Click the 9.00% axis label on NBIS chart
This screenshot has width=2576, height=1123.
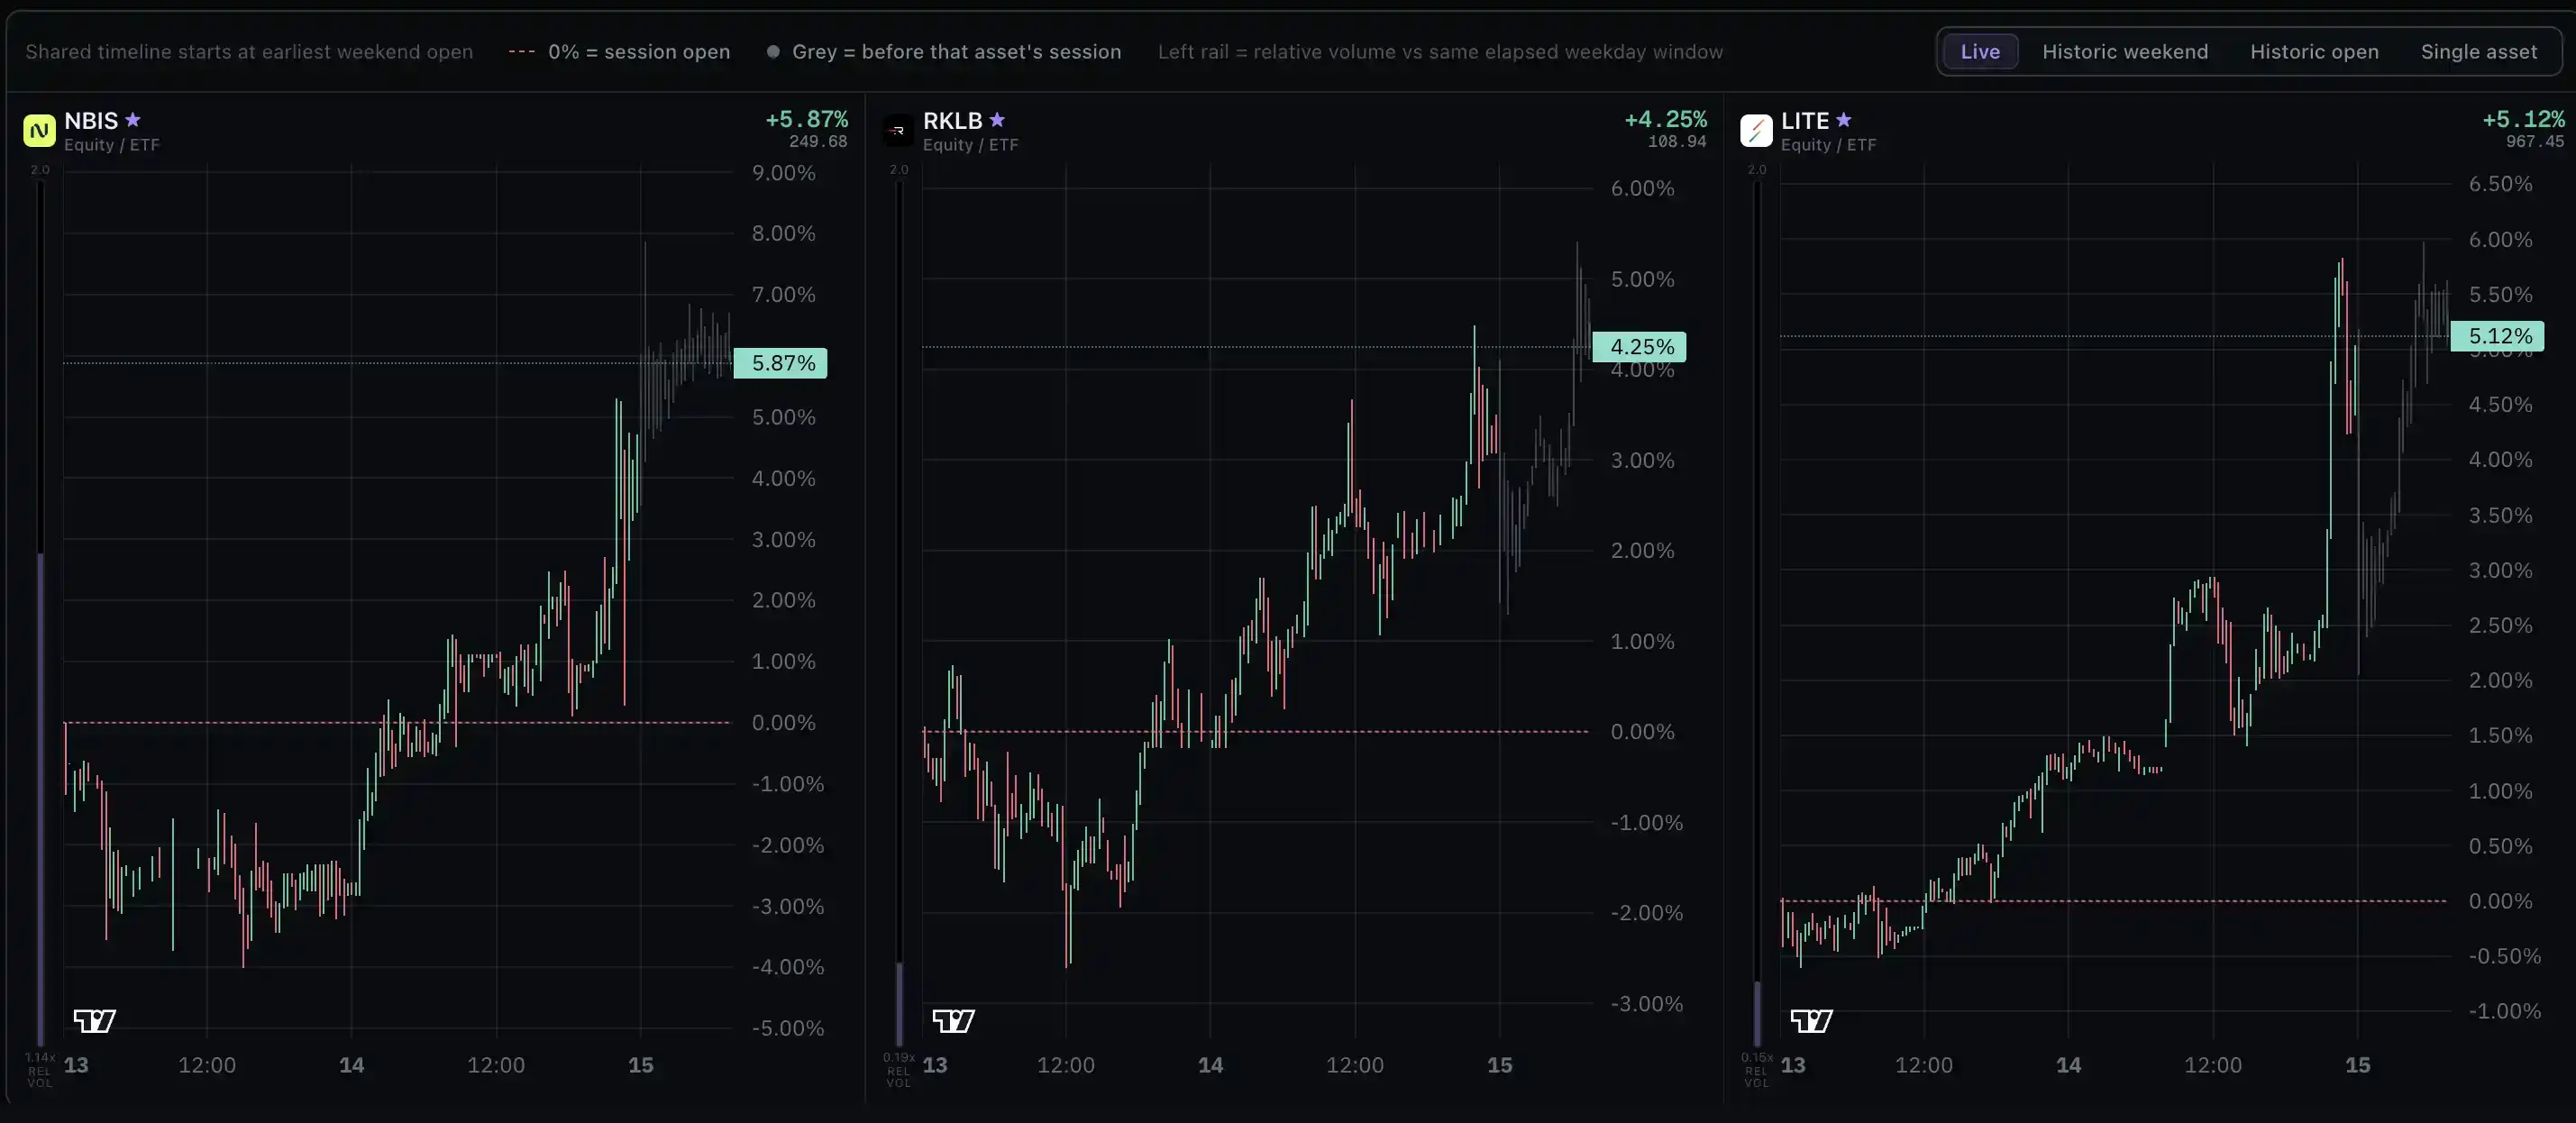click(x=784, y=173)
